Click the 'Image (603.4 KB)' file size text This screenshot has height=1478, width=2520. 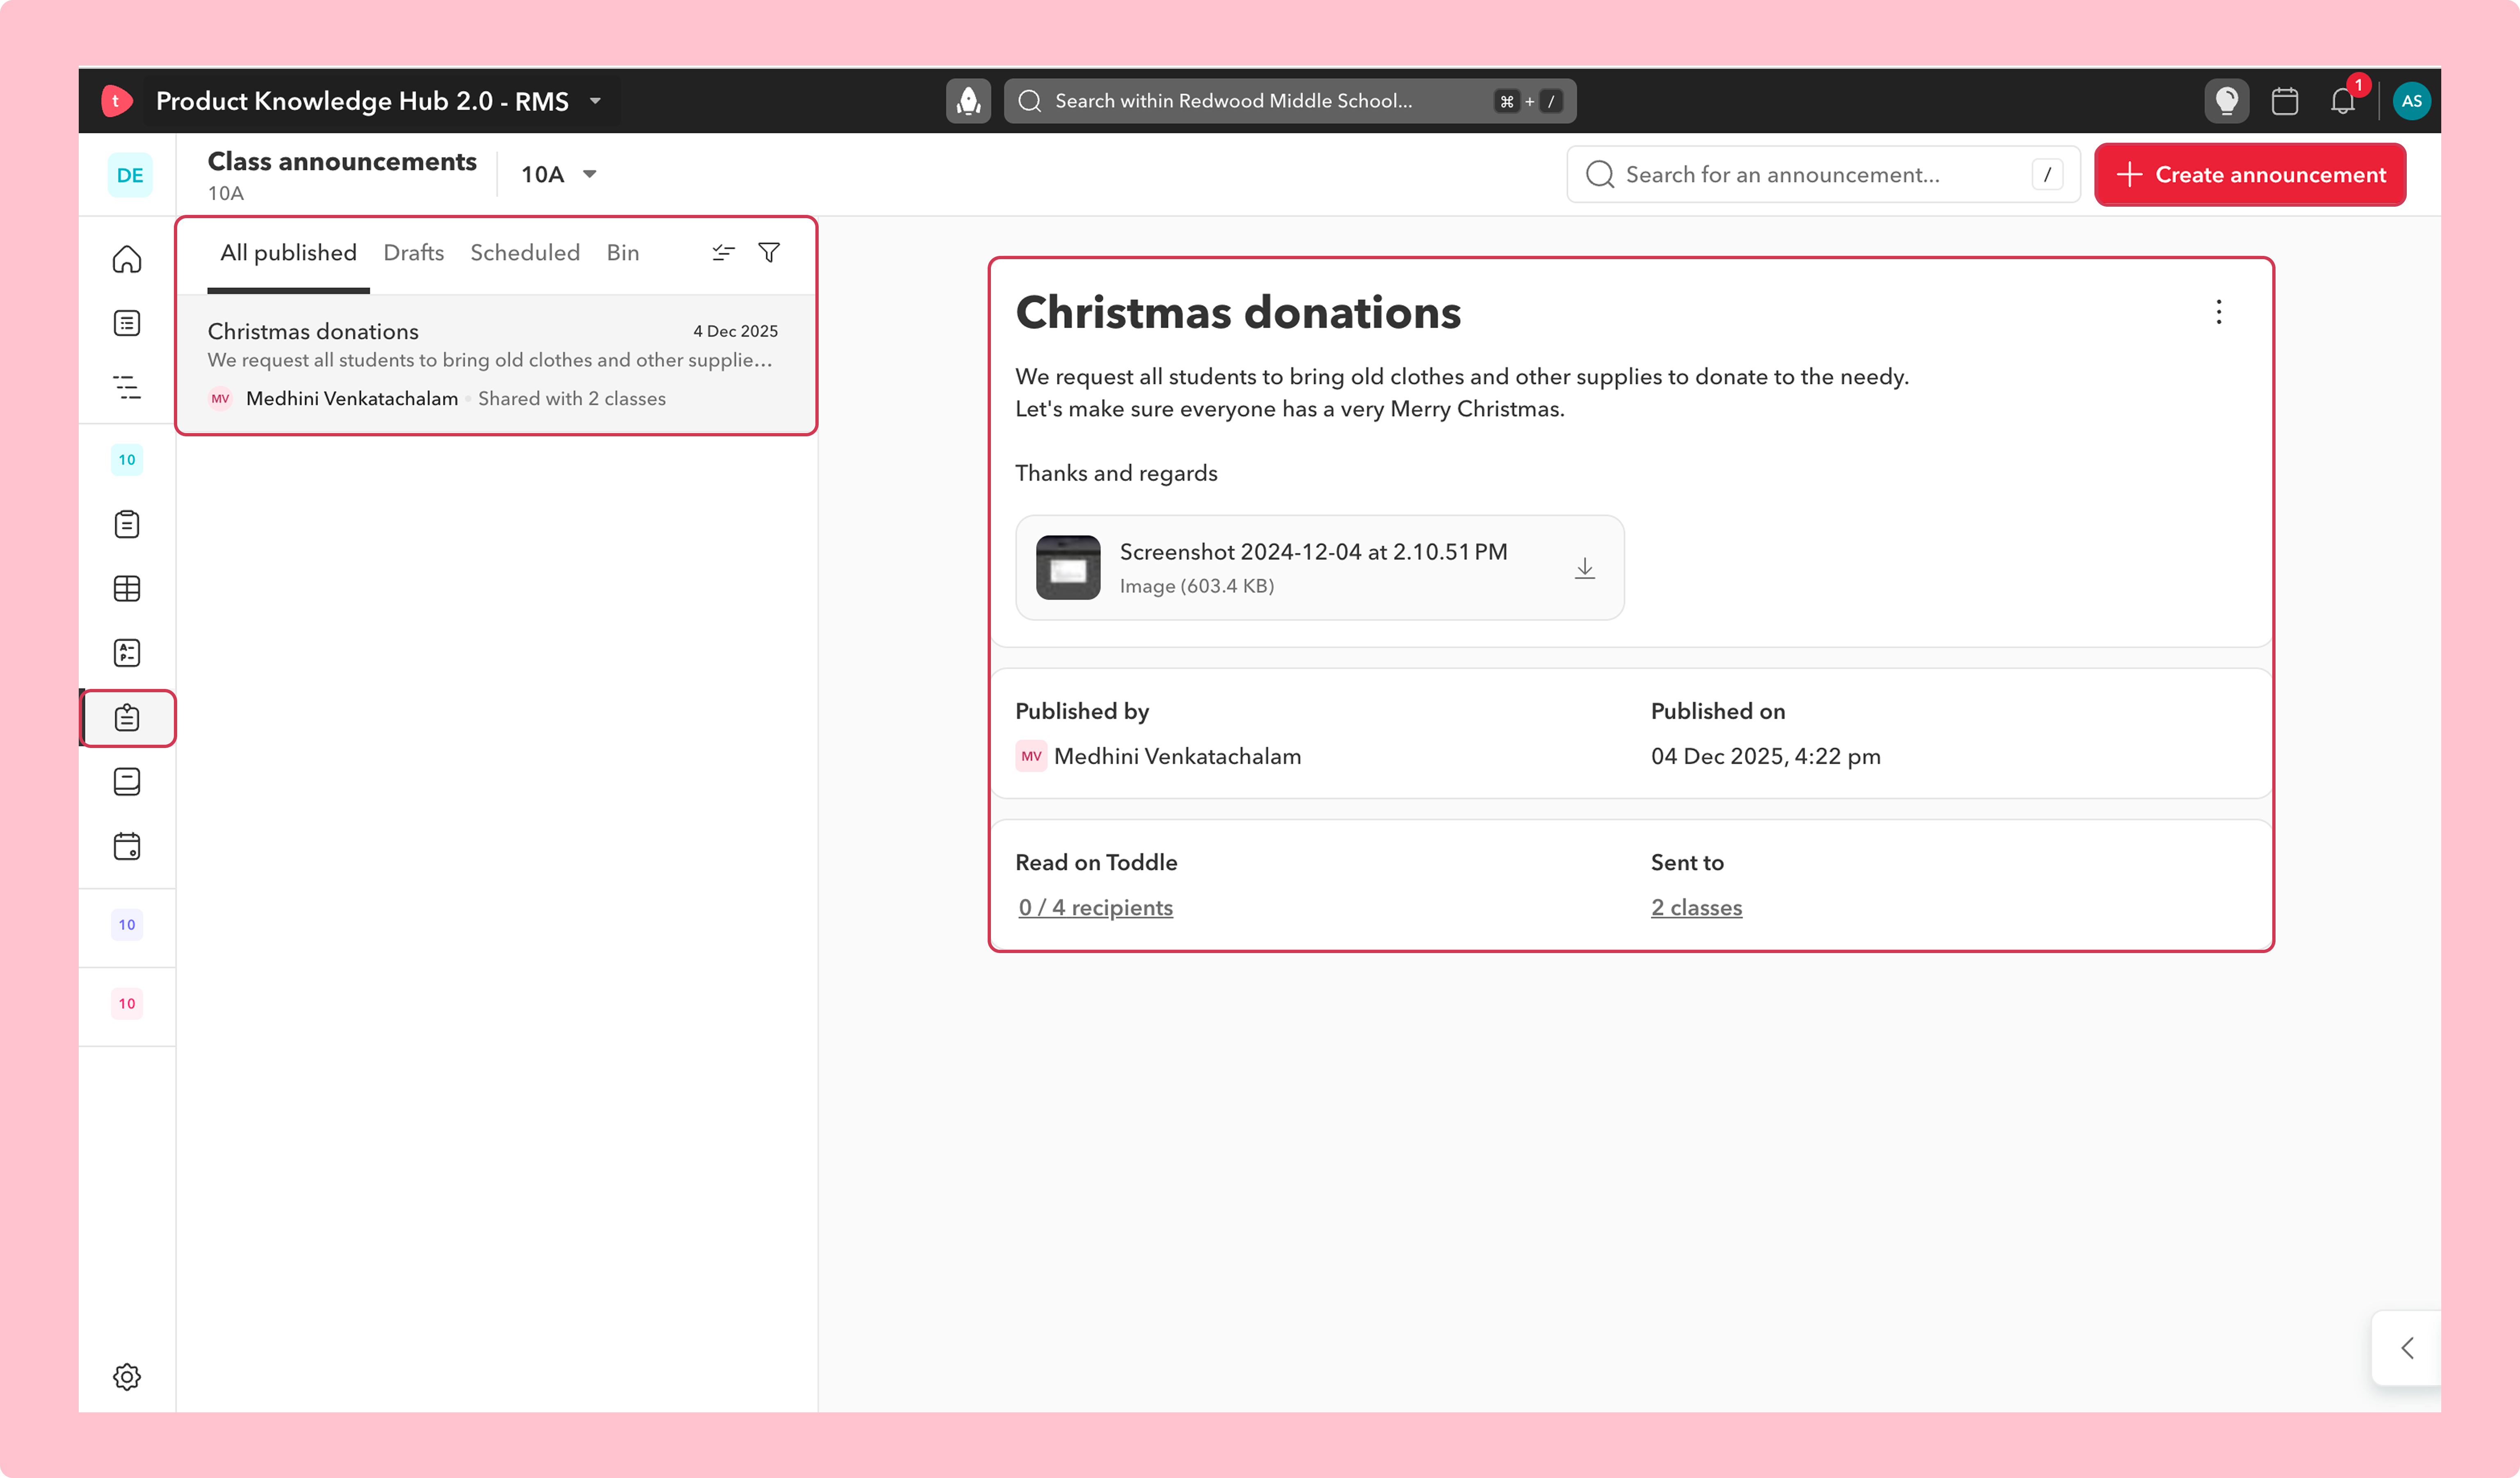[1196, 587]
